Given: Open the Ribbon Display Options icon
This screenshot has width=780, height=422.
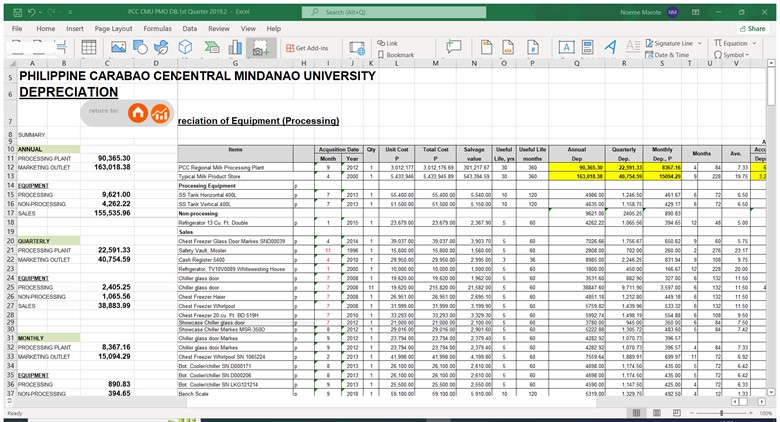Looking at the screenshot, I should coord(695,12).
